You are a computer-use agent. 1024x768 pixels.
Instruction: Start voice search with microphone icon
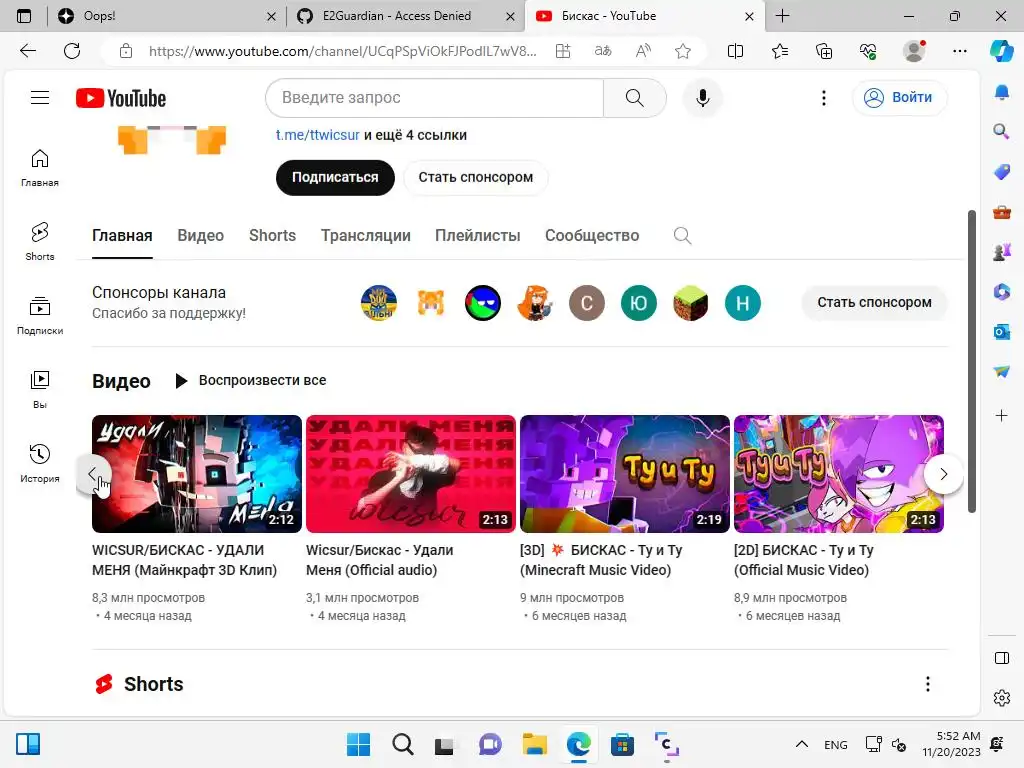[702, 98]
